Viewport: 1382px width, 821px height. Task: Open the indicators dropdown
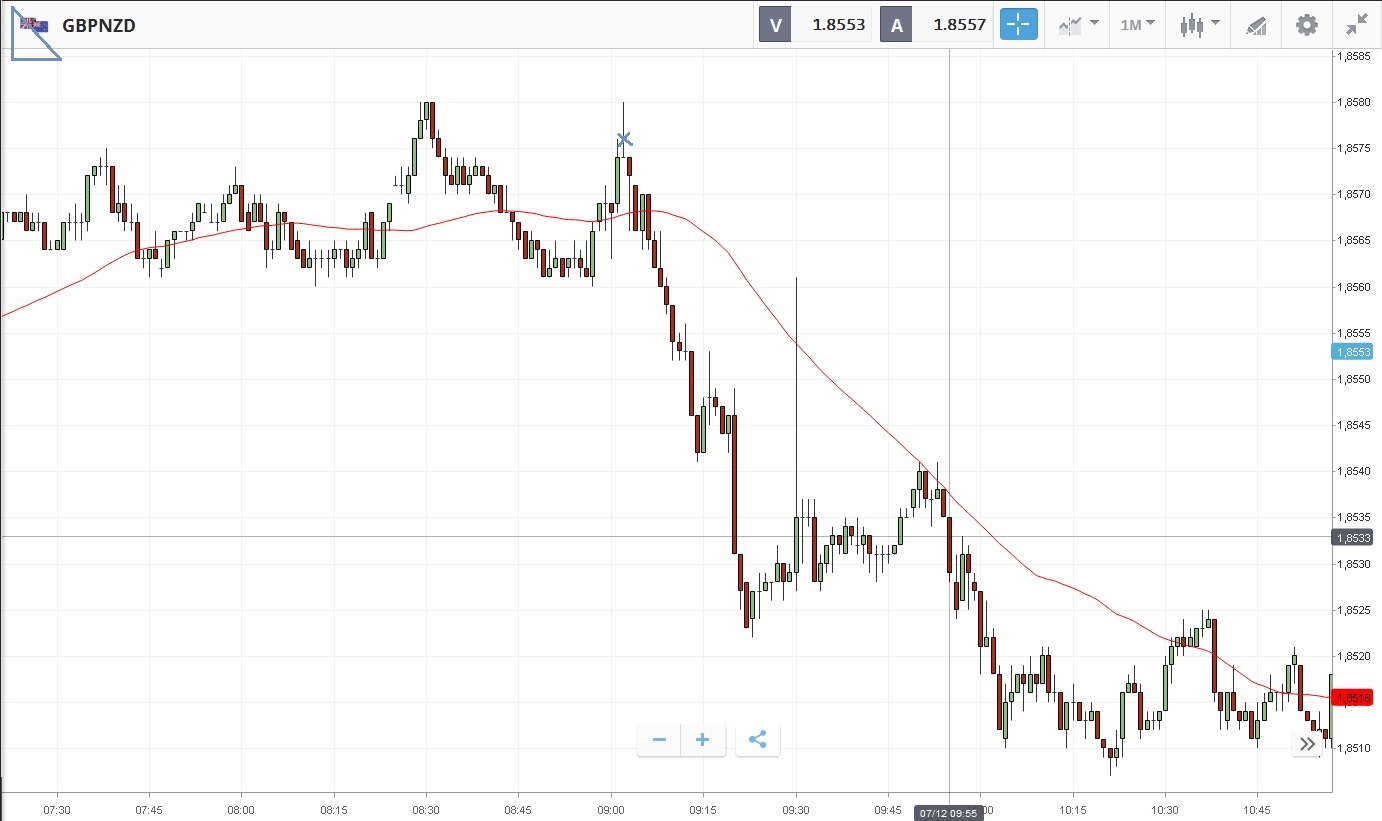[1078, 25]
